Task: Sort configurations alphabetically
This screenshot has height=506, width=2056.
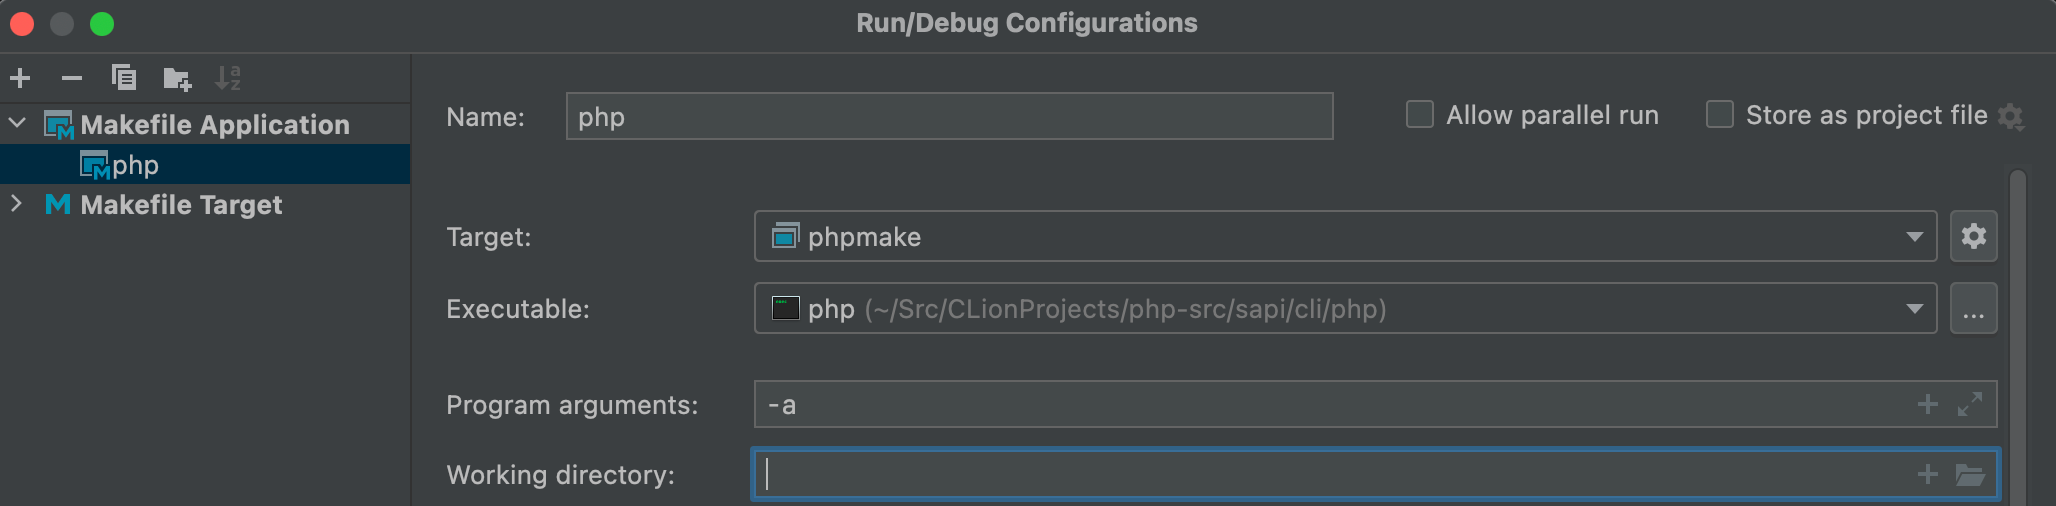Action: [x=228, y=78]
